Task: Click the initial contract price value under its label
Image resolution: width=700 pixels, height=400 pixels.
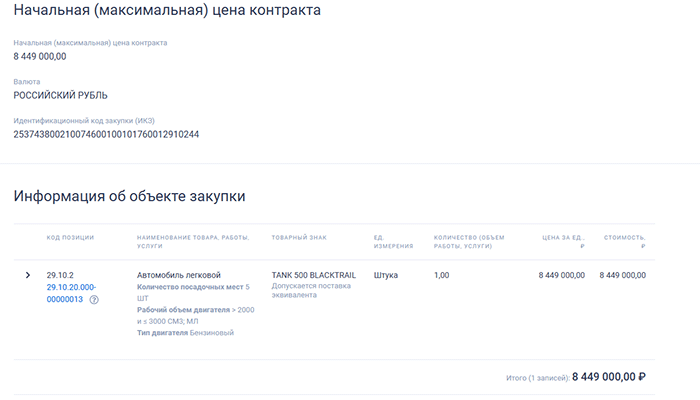Action: click(x=40, y=56)
